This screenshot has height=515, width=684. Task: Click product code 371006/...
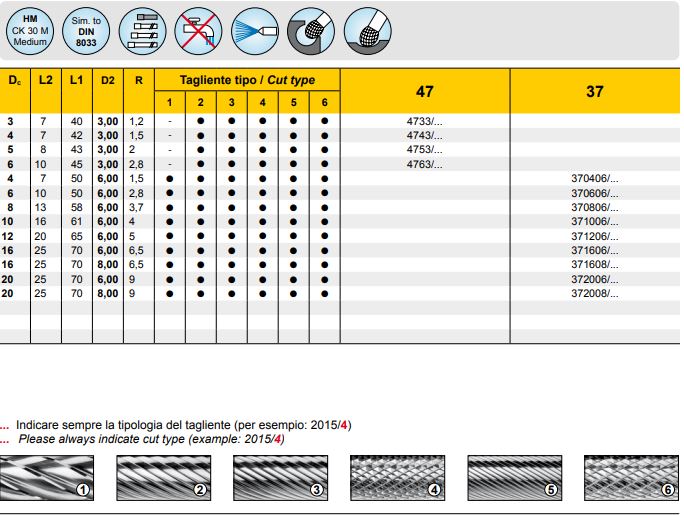(594, 221)
